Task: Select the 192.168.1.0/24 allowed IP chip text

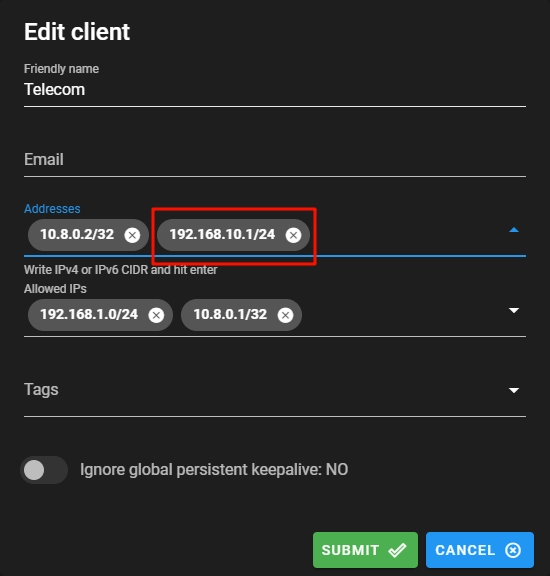Action: click(x=89, y=314)
